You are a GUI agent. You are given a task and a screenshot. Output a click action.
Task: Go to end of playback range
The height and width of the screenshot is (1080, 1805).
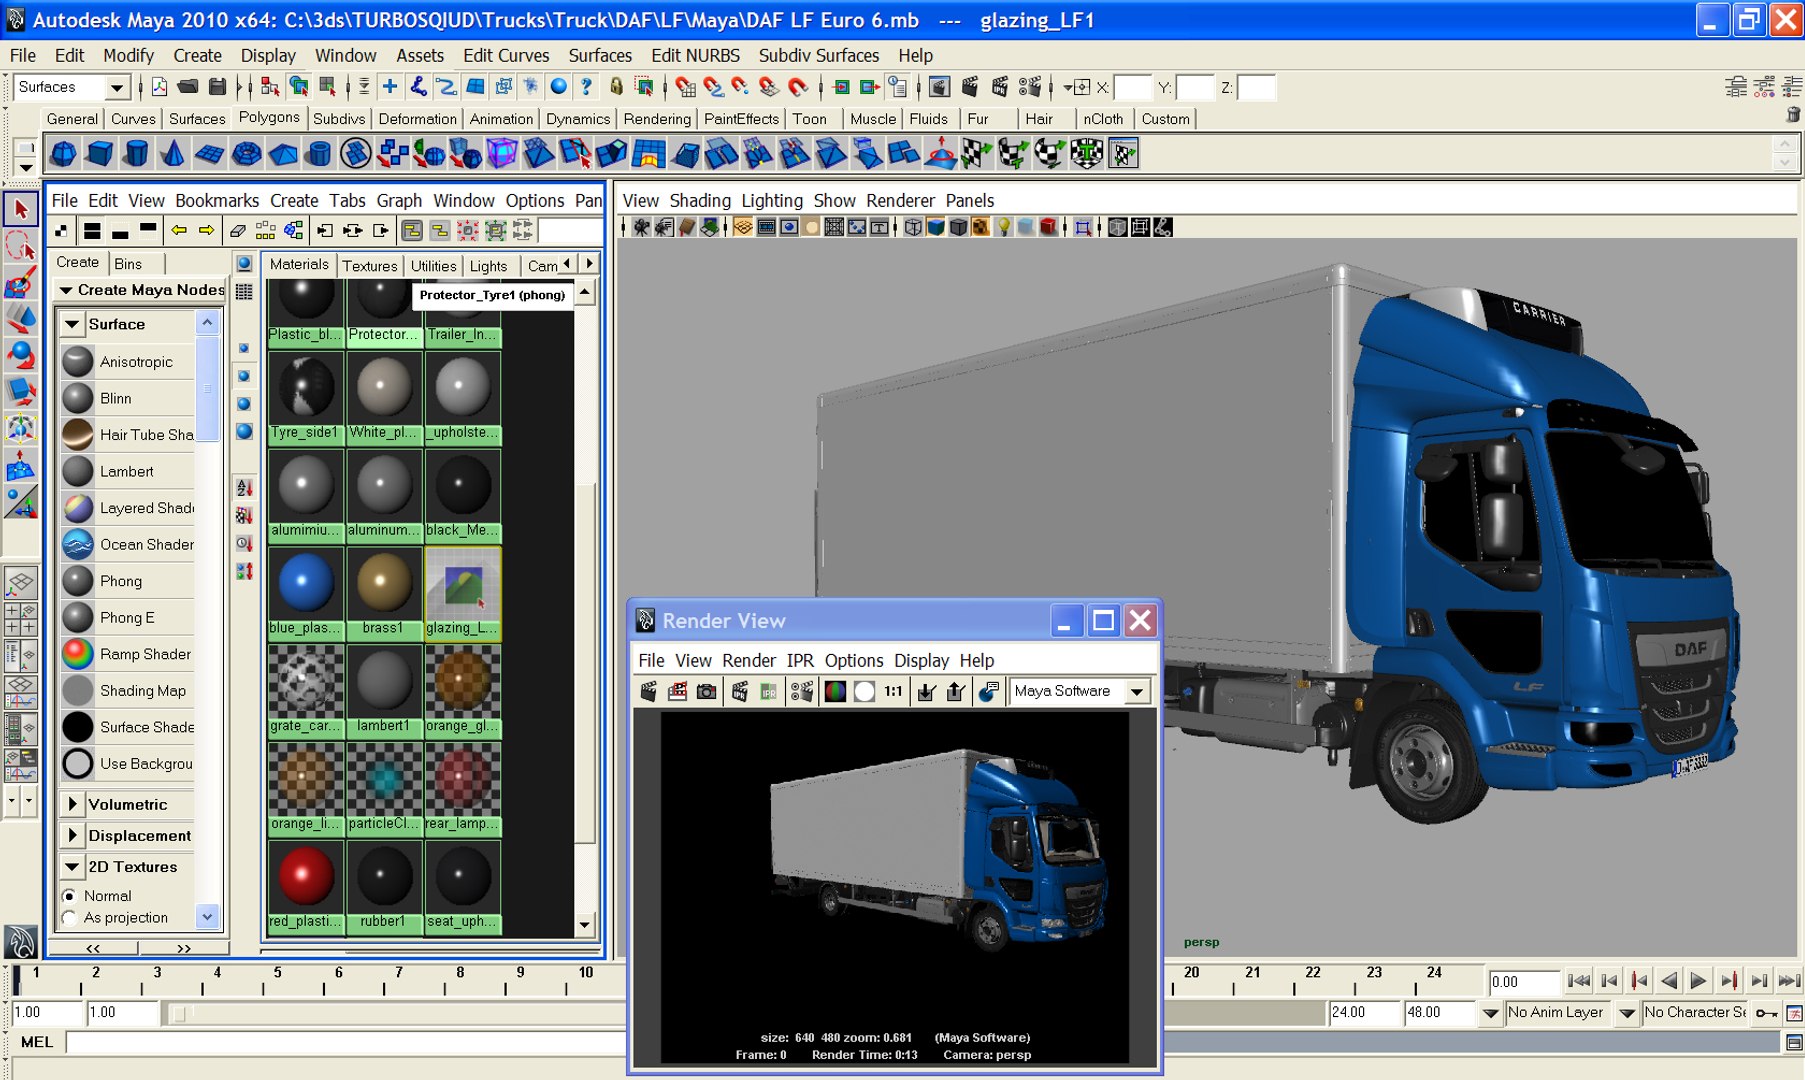[1790, 981]
